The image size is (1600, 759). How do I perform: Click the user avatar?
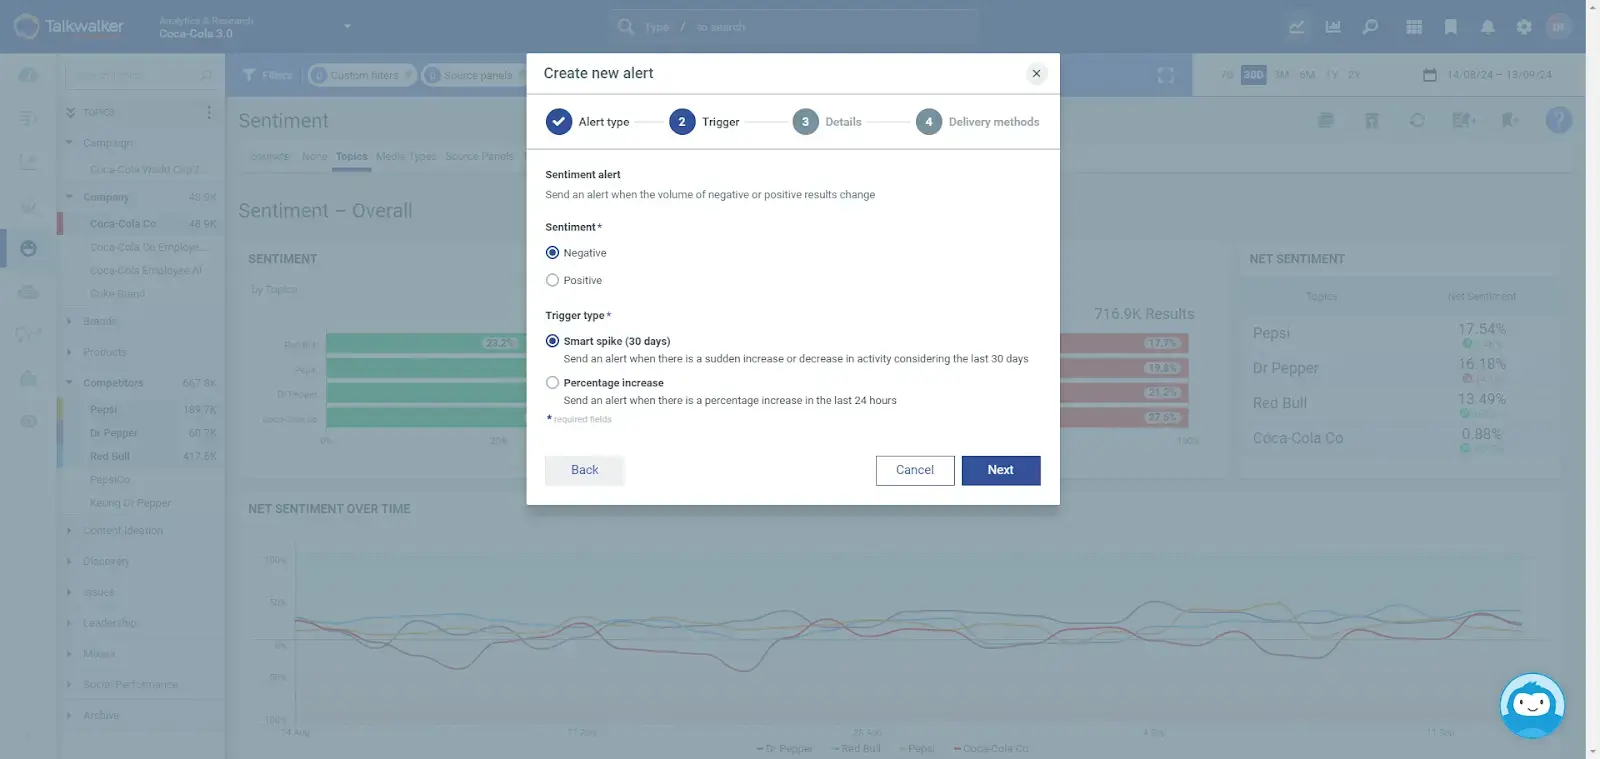tap(1558, 27)
